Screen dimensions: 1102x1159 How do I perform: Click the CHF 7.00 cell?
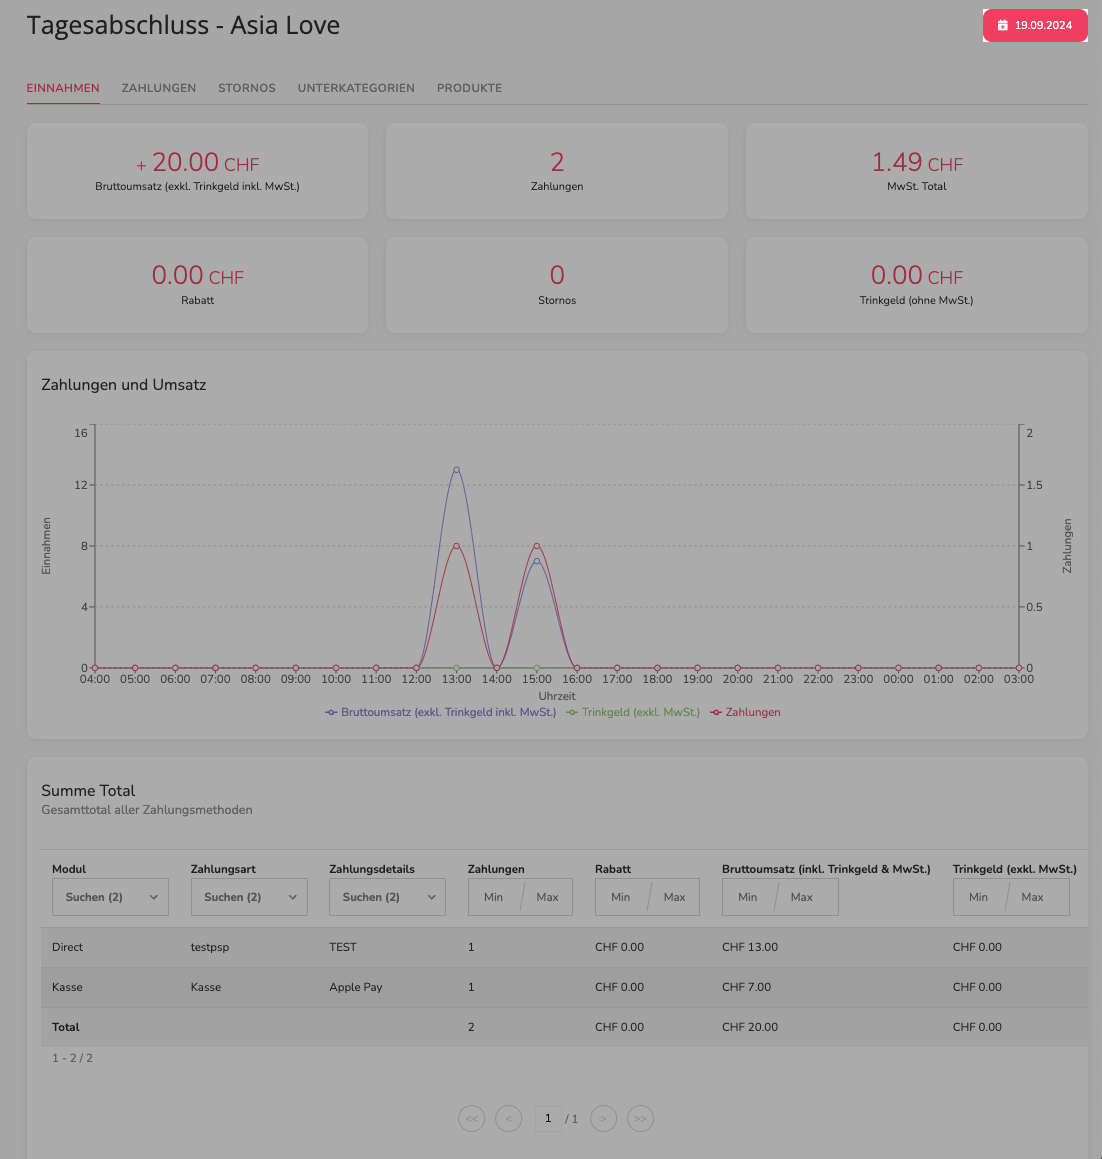pyautogui.click(x=746, y=987)
